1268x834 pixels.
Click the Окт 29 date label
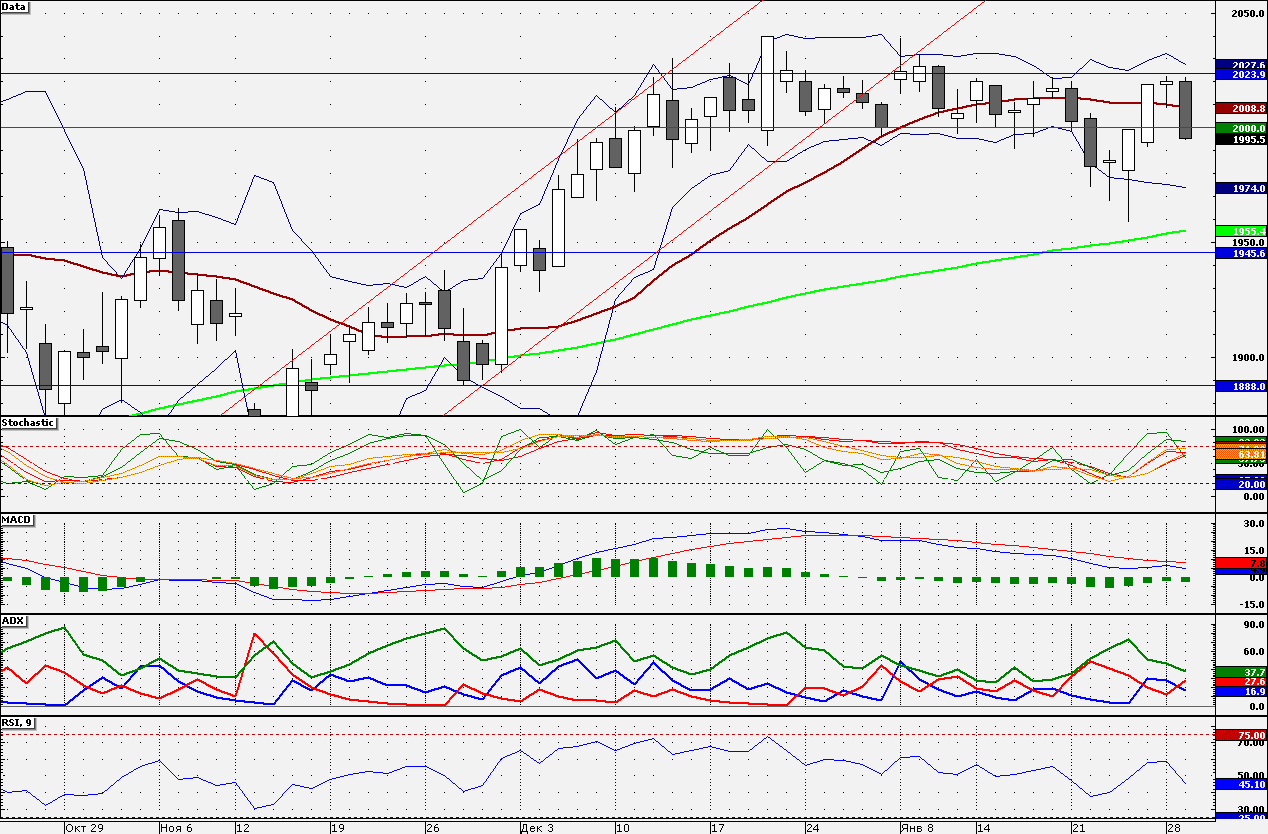pos(84,828)
